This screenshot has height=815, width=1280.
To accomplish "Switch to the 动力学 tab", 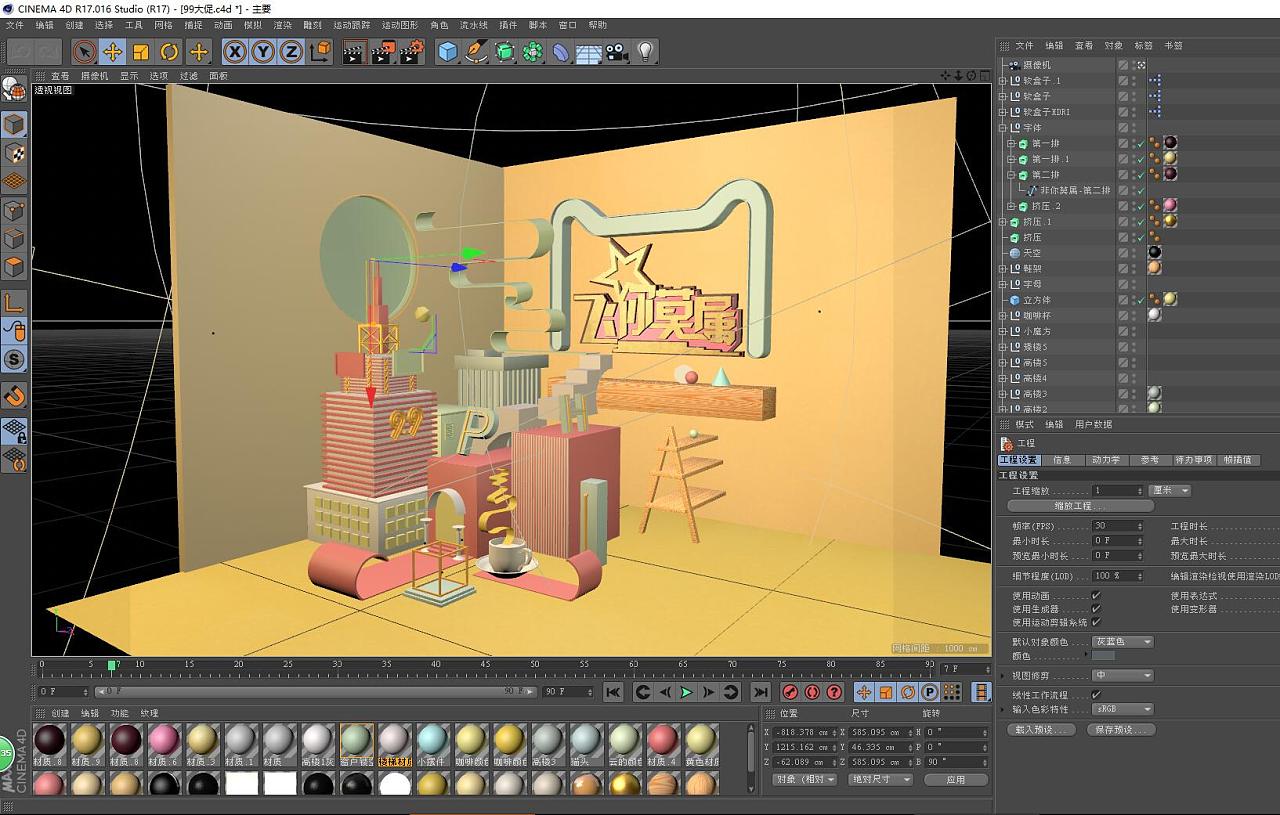I will pyautogui.click(x=1106, y=460).
